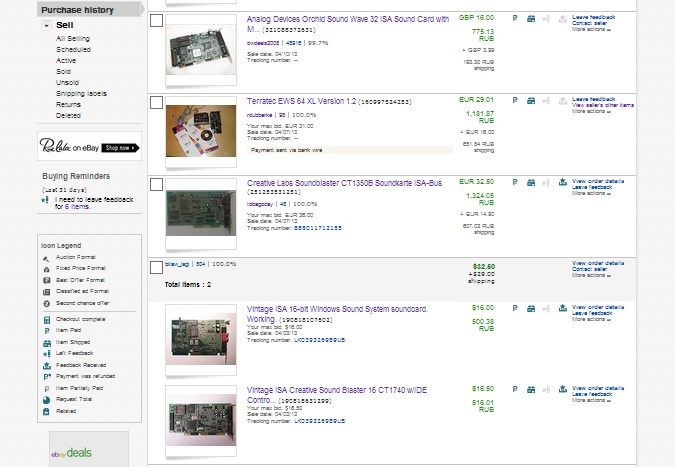The image size is (675, 467).
Task: Tick the checkbox for the btlaw_lagi two-item order
Action: (156, 267)
